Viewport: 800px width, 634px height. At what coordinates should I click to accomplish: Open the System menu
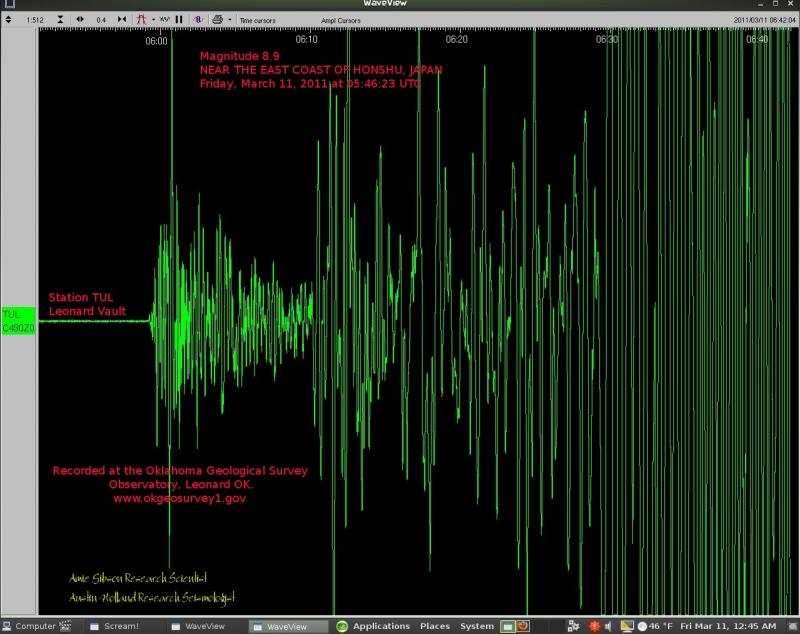(477, 626)
